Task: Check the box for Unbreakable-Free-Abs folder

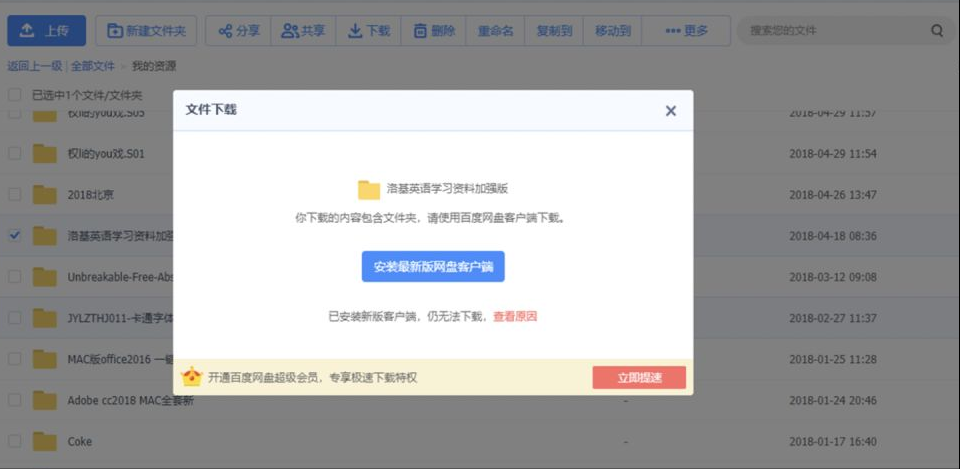Action: coord(14,277)
